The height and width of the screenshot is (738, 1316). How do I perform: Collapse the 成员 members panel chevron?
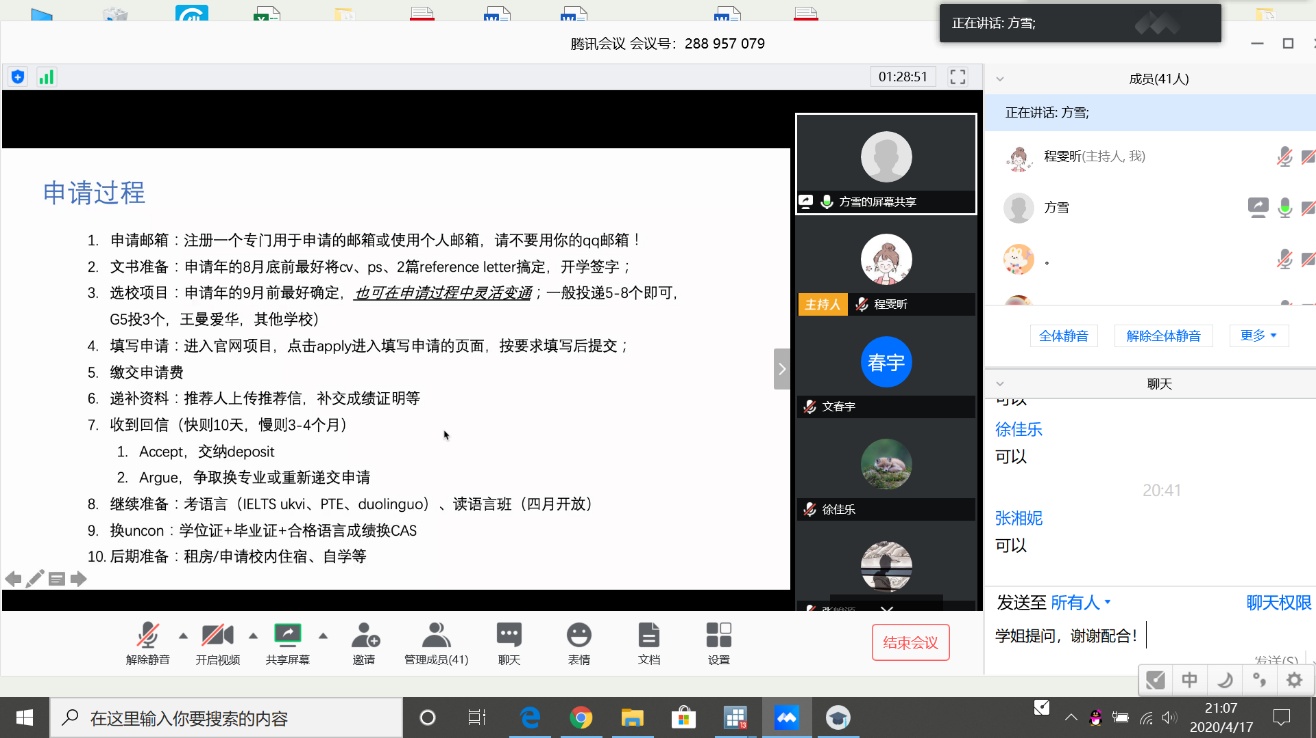1001,77
